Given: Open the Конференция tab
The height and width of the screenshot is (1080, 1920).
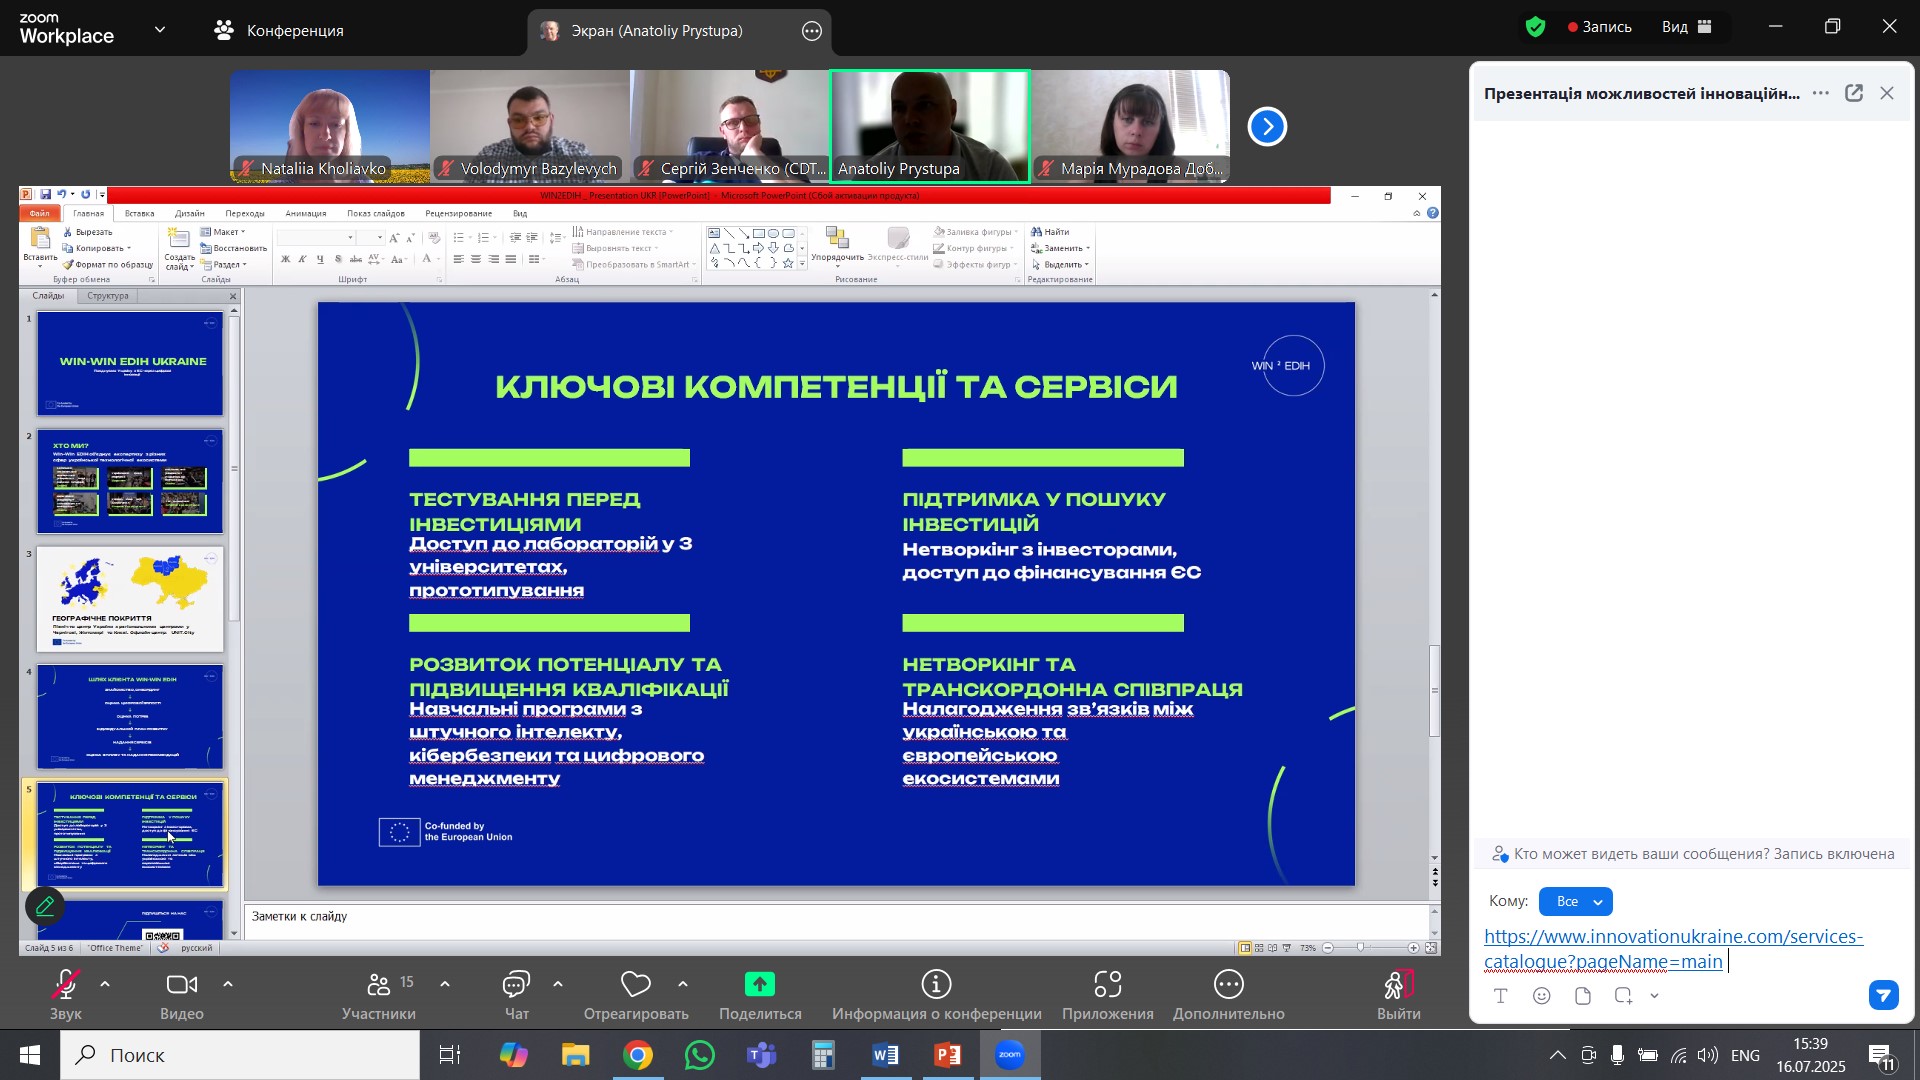Looking at the screenshot, I should click(280, 31).
